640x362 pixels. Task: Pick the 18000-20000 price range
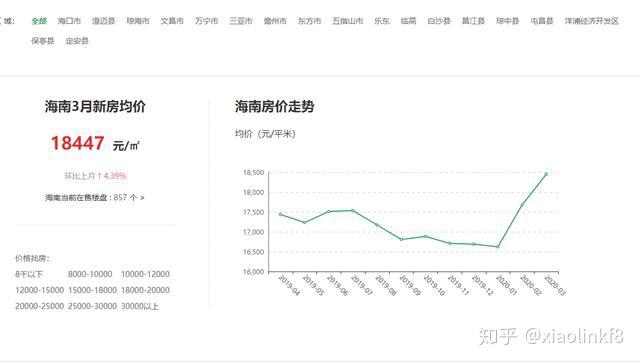145,290
